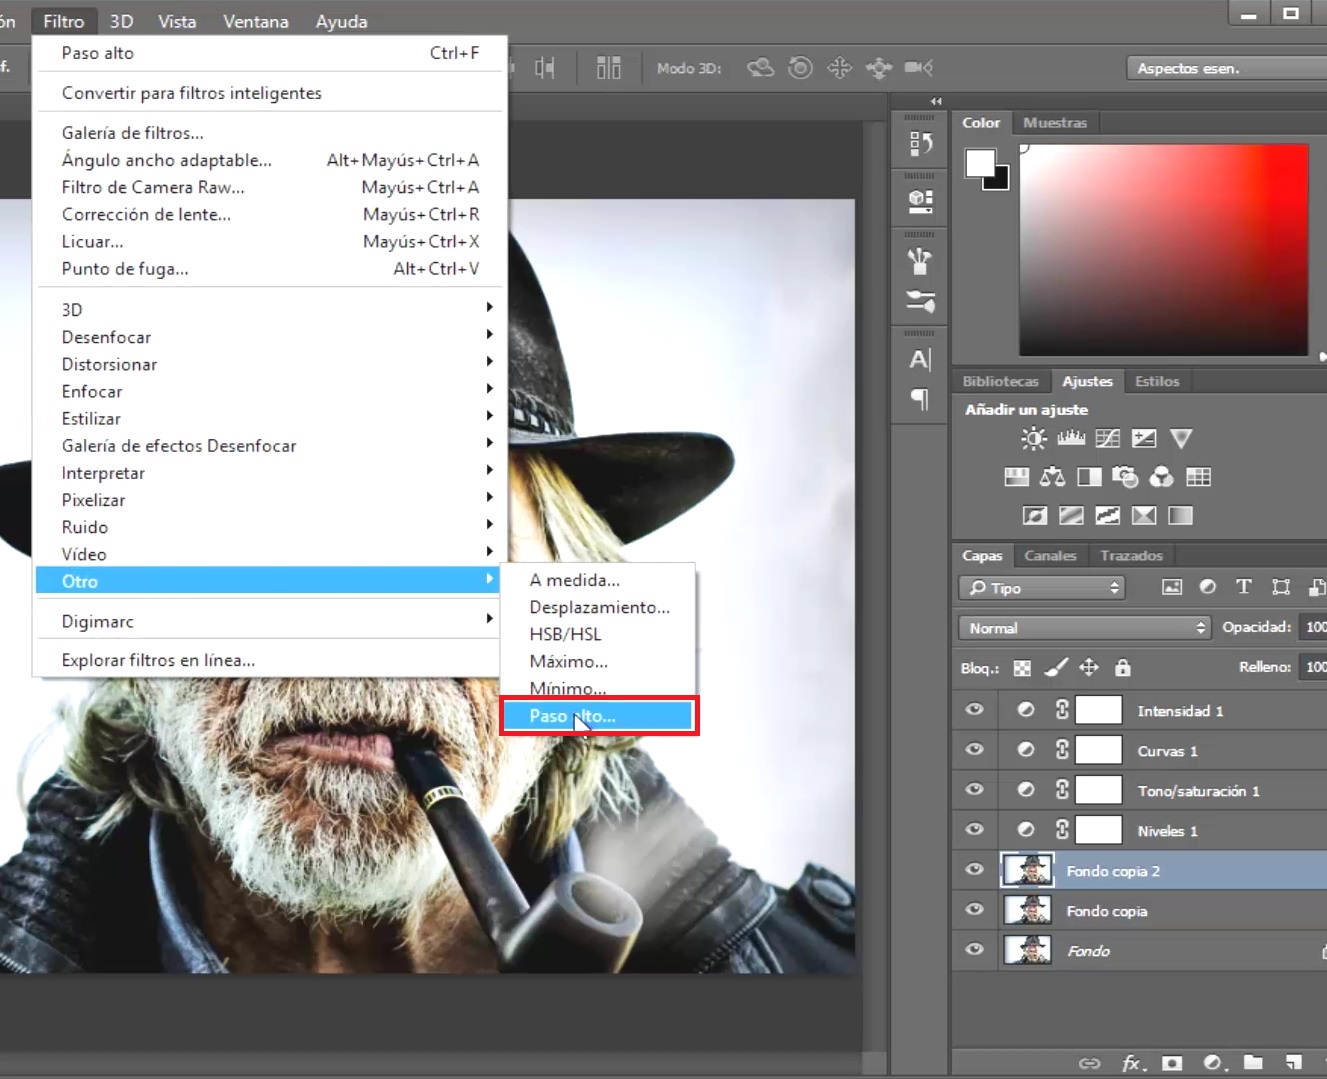Add a Brightness/Contrast adjustment

coord(1033,438)
